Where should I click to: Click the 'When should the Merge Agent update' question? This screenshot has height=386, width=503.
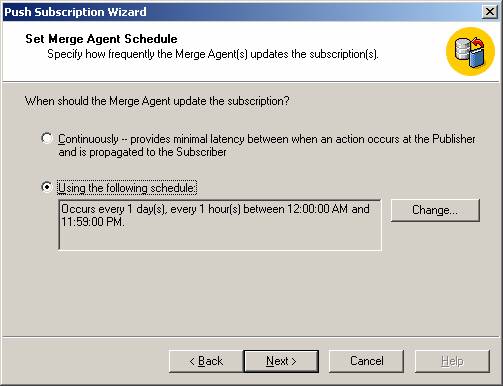(x=157, y=101)
